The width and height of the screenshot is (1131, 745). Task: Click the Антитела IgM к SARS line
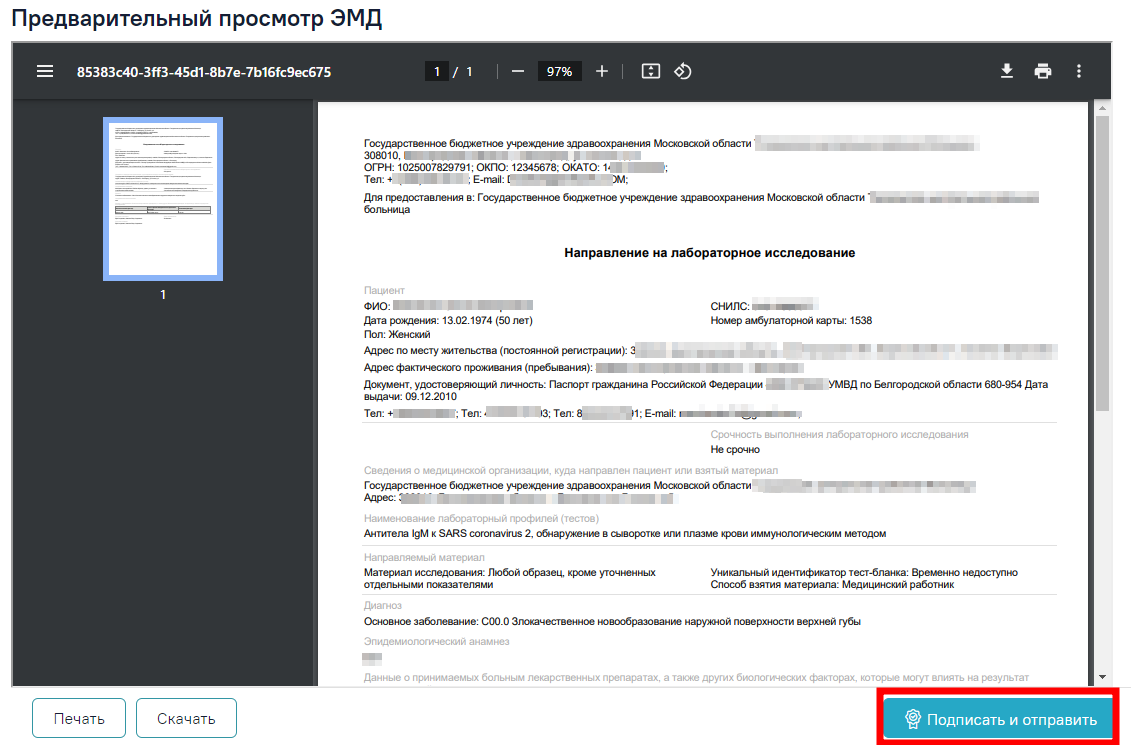click(x=625, y=534)
